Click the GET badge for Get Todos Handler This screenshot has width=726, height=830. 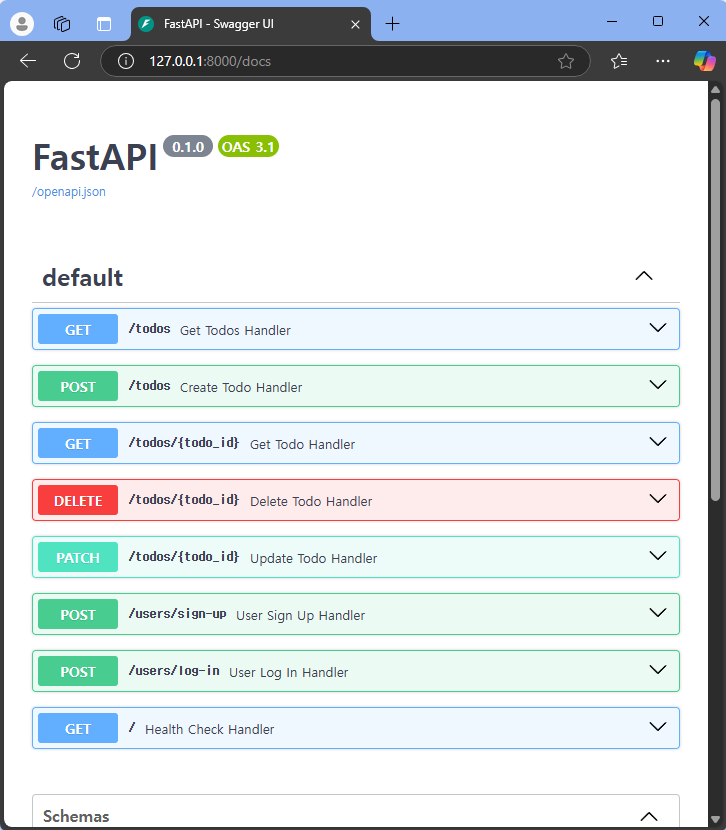pyautogui.click(x=78, y=329)
